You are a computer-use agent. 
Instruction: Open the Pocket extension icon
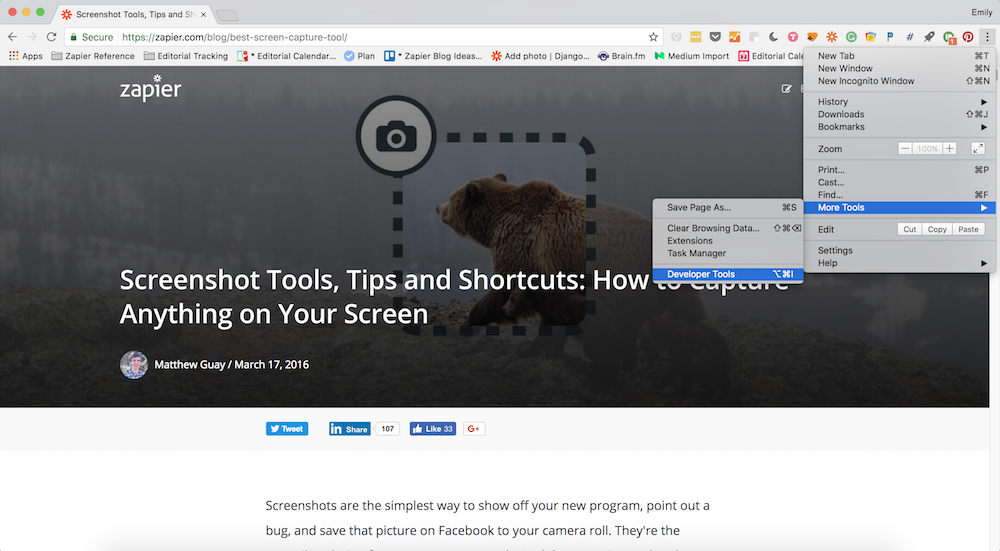(x=715, y=37)
